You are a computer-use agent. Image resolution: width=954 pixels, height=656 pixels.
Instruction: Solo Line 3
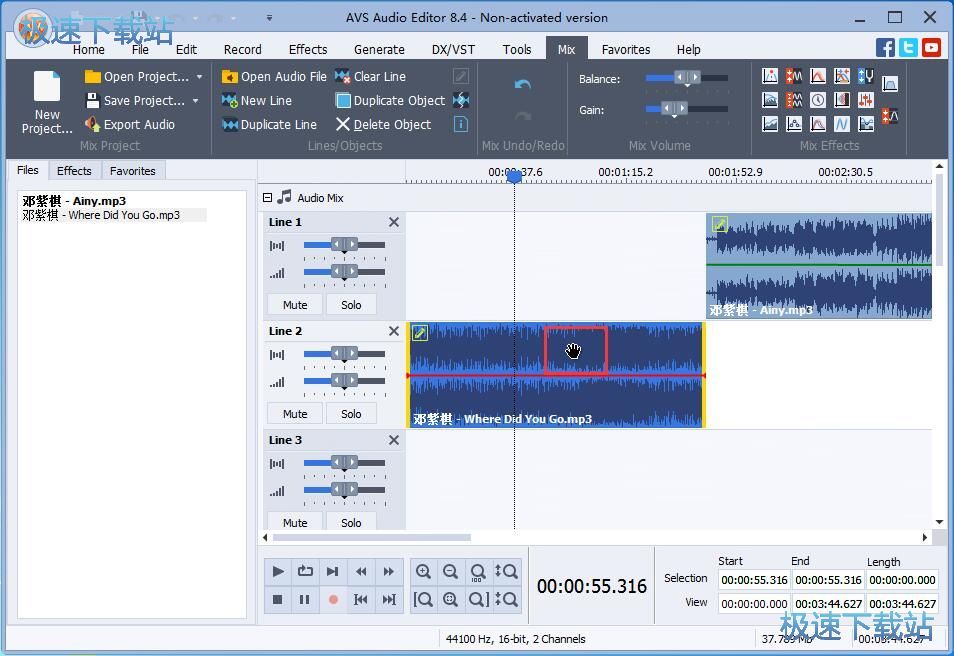click(351, 522)
